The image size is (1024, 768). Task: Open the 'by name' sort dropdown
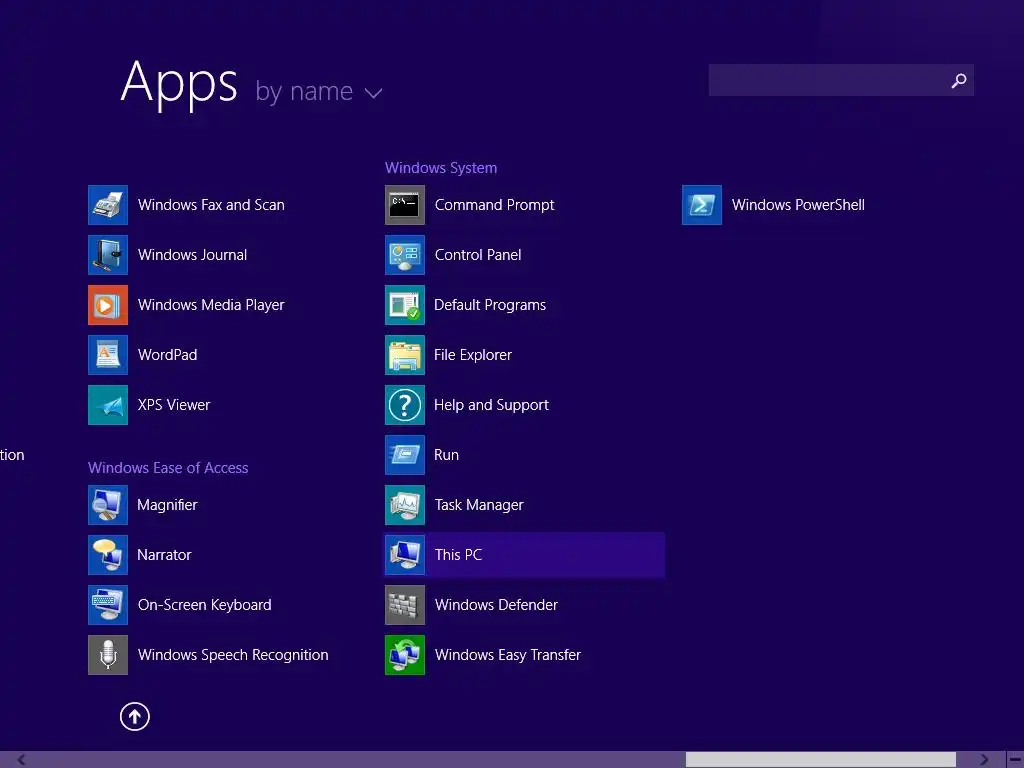[x=318, y=91]
